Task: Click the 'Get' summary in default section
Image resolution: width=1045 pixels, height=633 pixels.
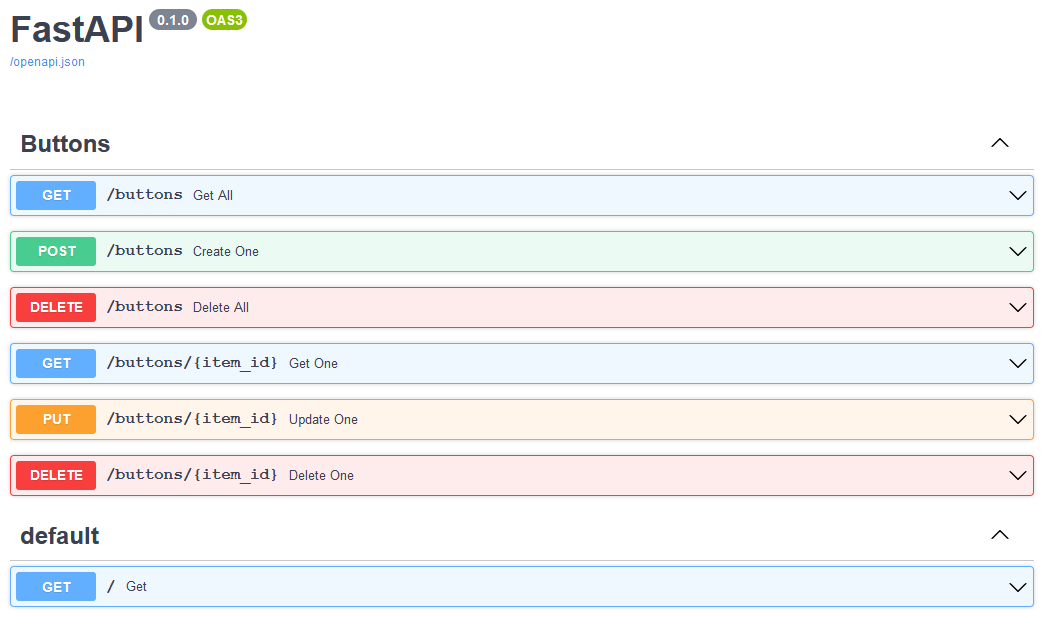Action: point(136,586)
